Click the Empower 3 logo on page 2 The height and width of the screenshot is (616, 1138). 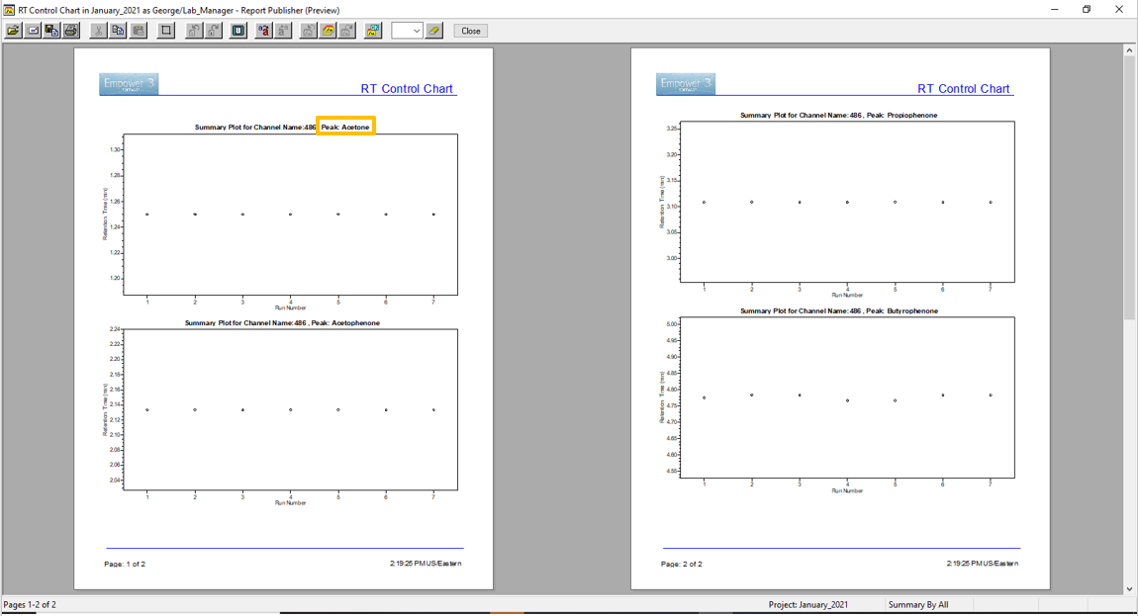coord(685,84)
